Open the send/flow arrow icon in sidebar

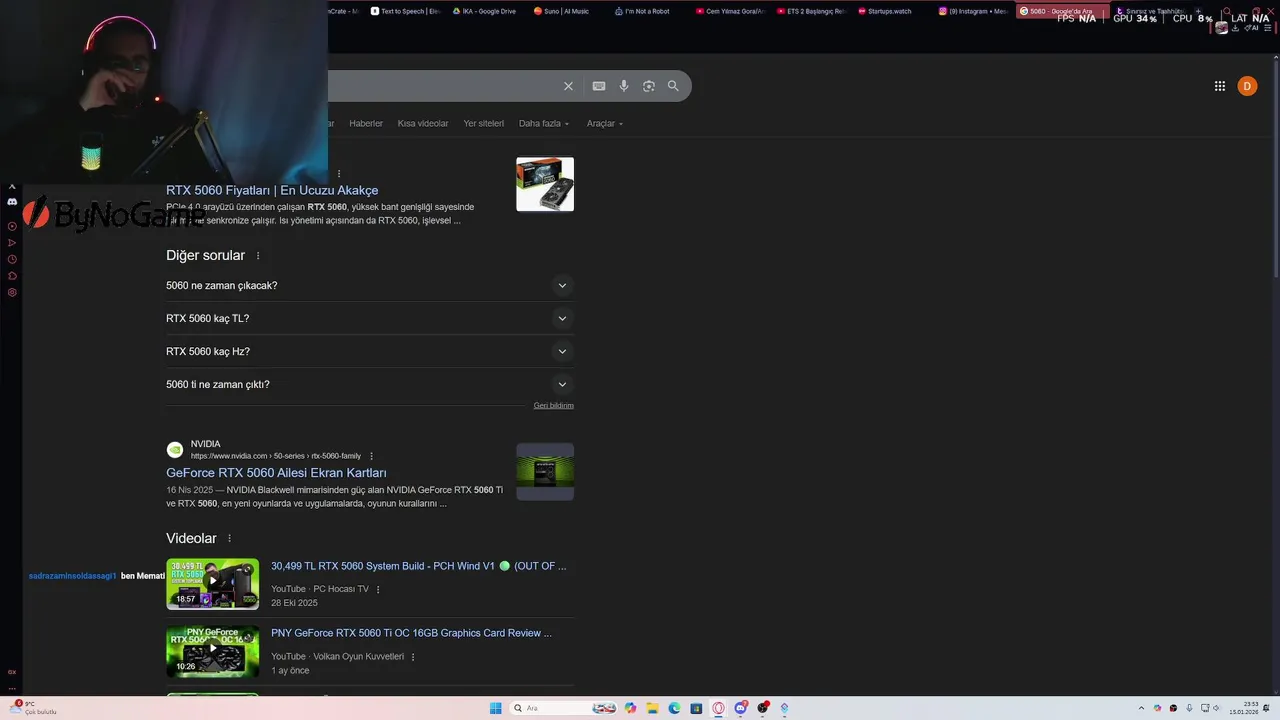point(12,243)
